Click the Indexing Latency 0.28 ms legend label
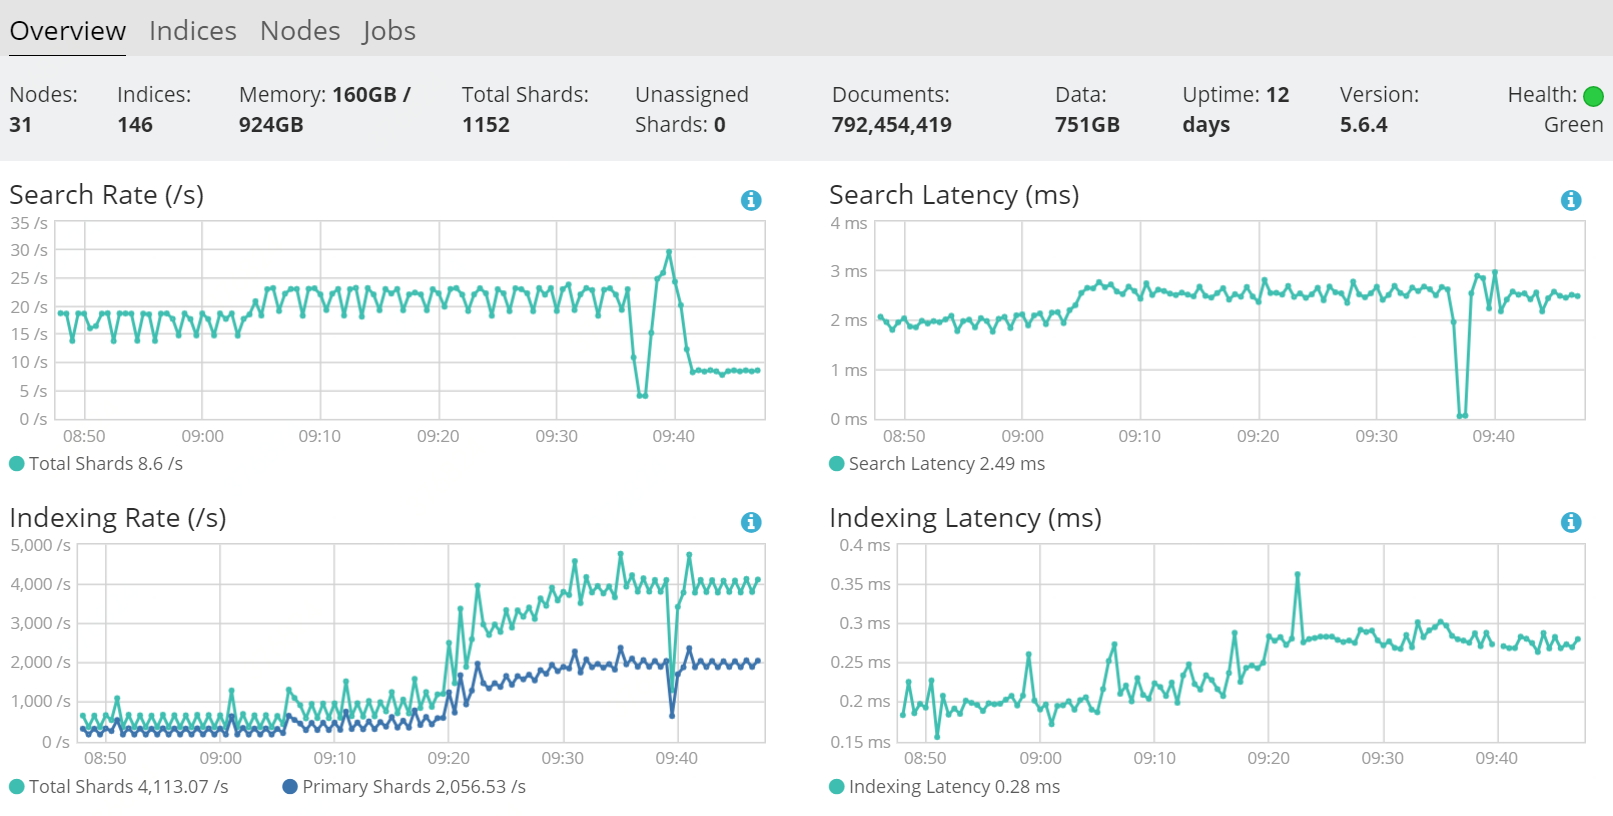The width and height of the screenshot is (1613, 816). point(954,787)
